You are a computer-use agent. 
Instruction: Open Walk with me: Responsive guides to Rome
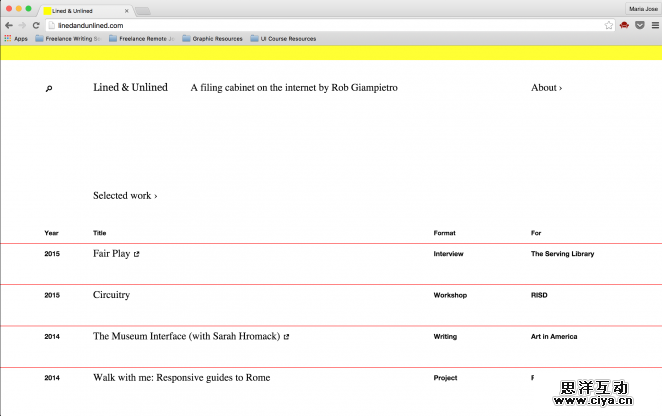[181, 378]
